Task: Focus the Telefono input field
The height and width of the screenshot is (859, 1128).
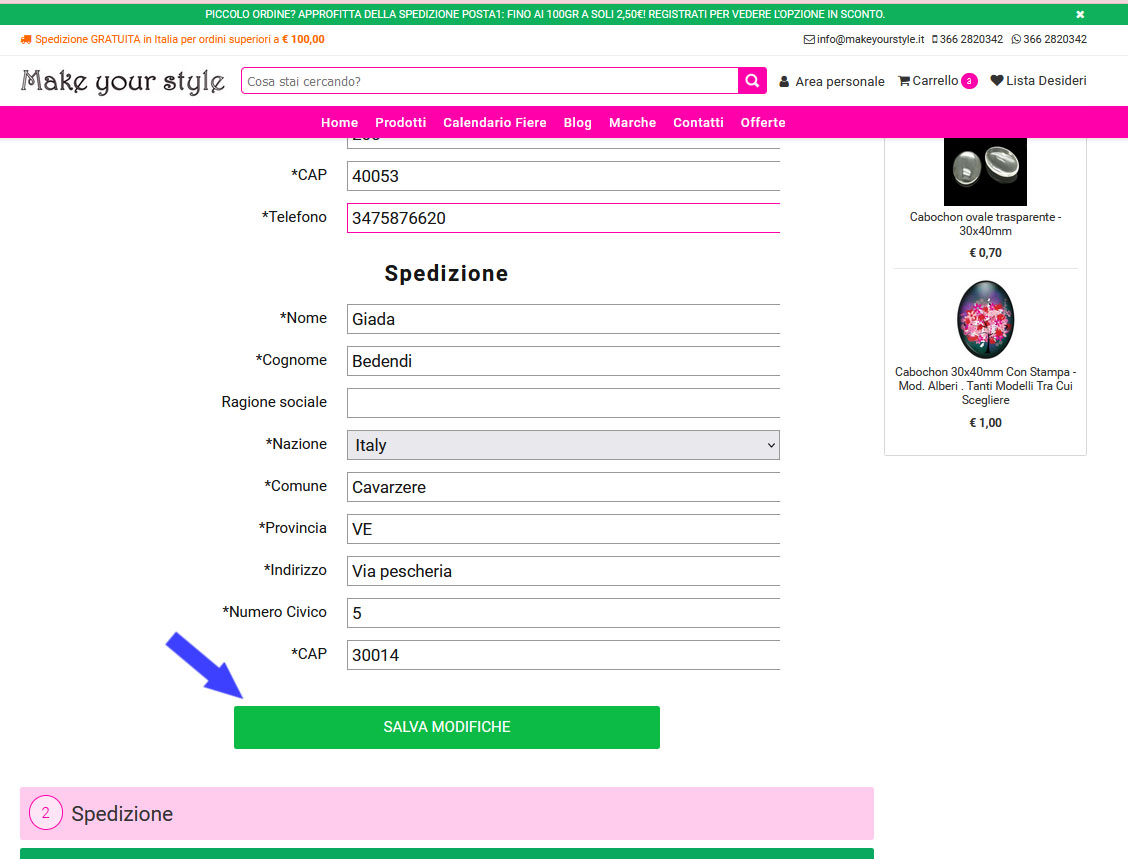Action: click(563, 218)
